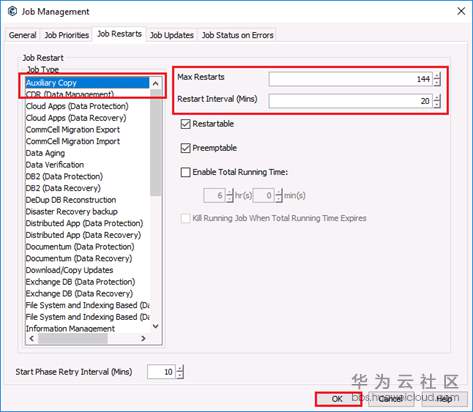The height and width of the screenshot is (412, 473).
Task: Open the Job Updates tab
Action: pyautogui.click(x=172, y=35)
